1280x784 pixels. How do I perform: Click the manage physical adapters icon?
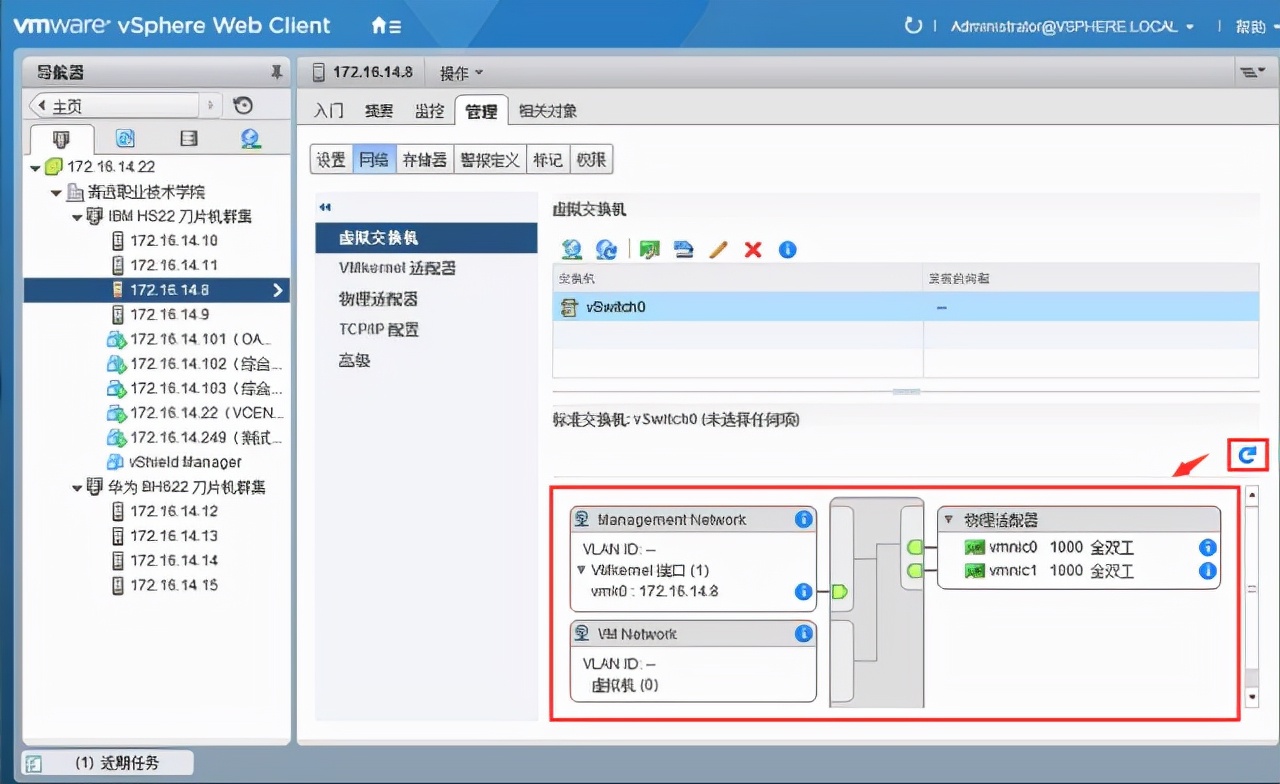coord(683,249)
